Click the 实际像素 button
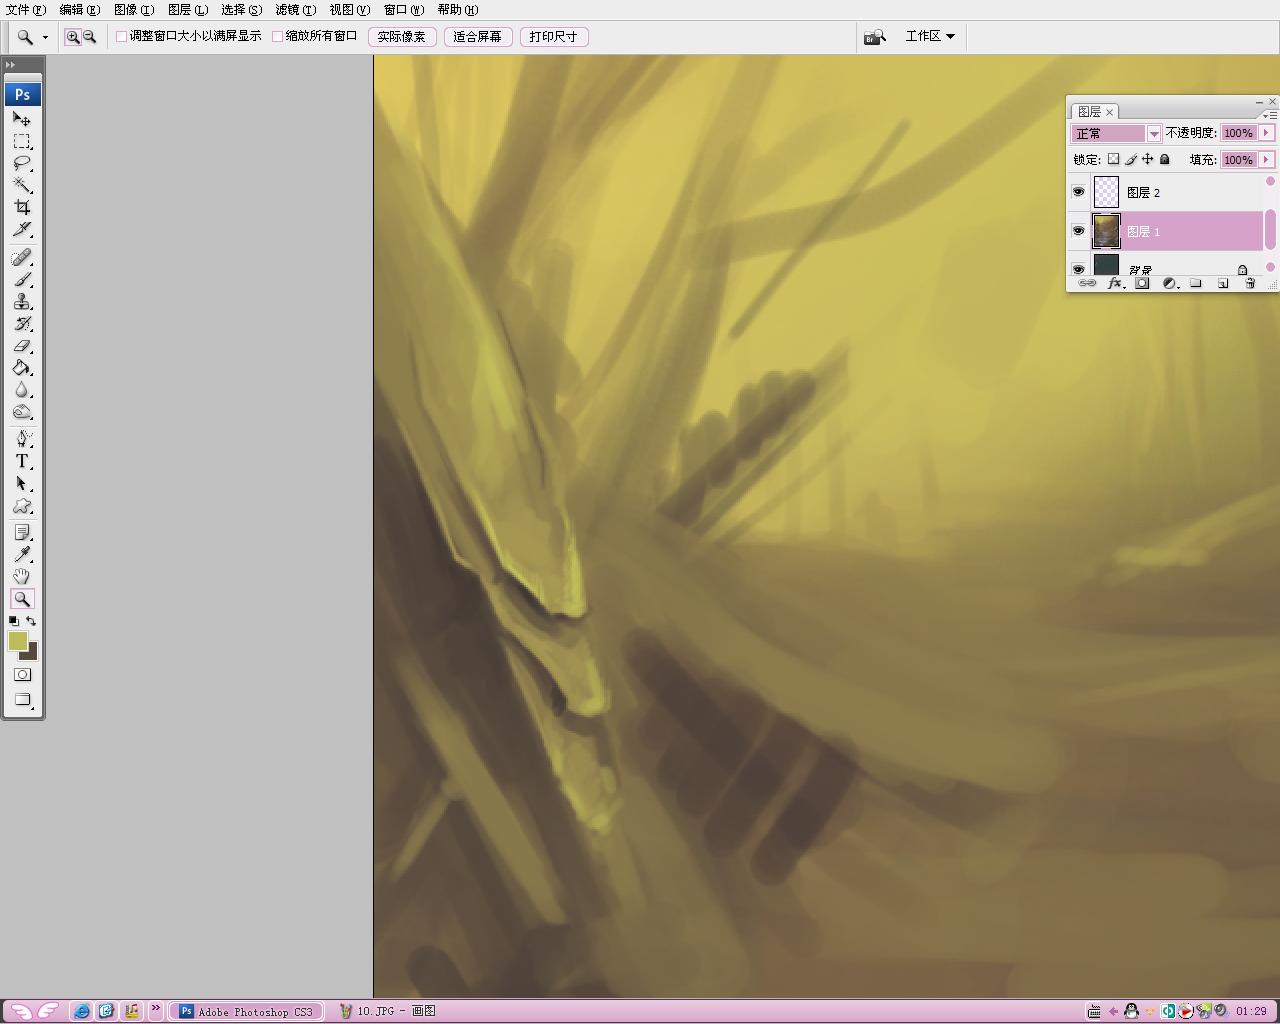This screenshot has height=1024, width=1280. point(402,37)
